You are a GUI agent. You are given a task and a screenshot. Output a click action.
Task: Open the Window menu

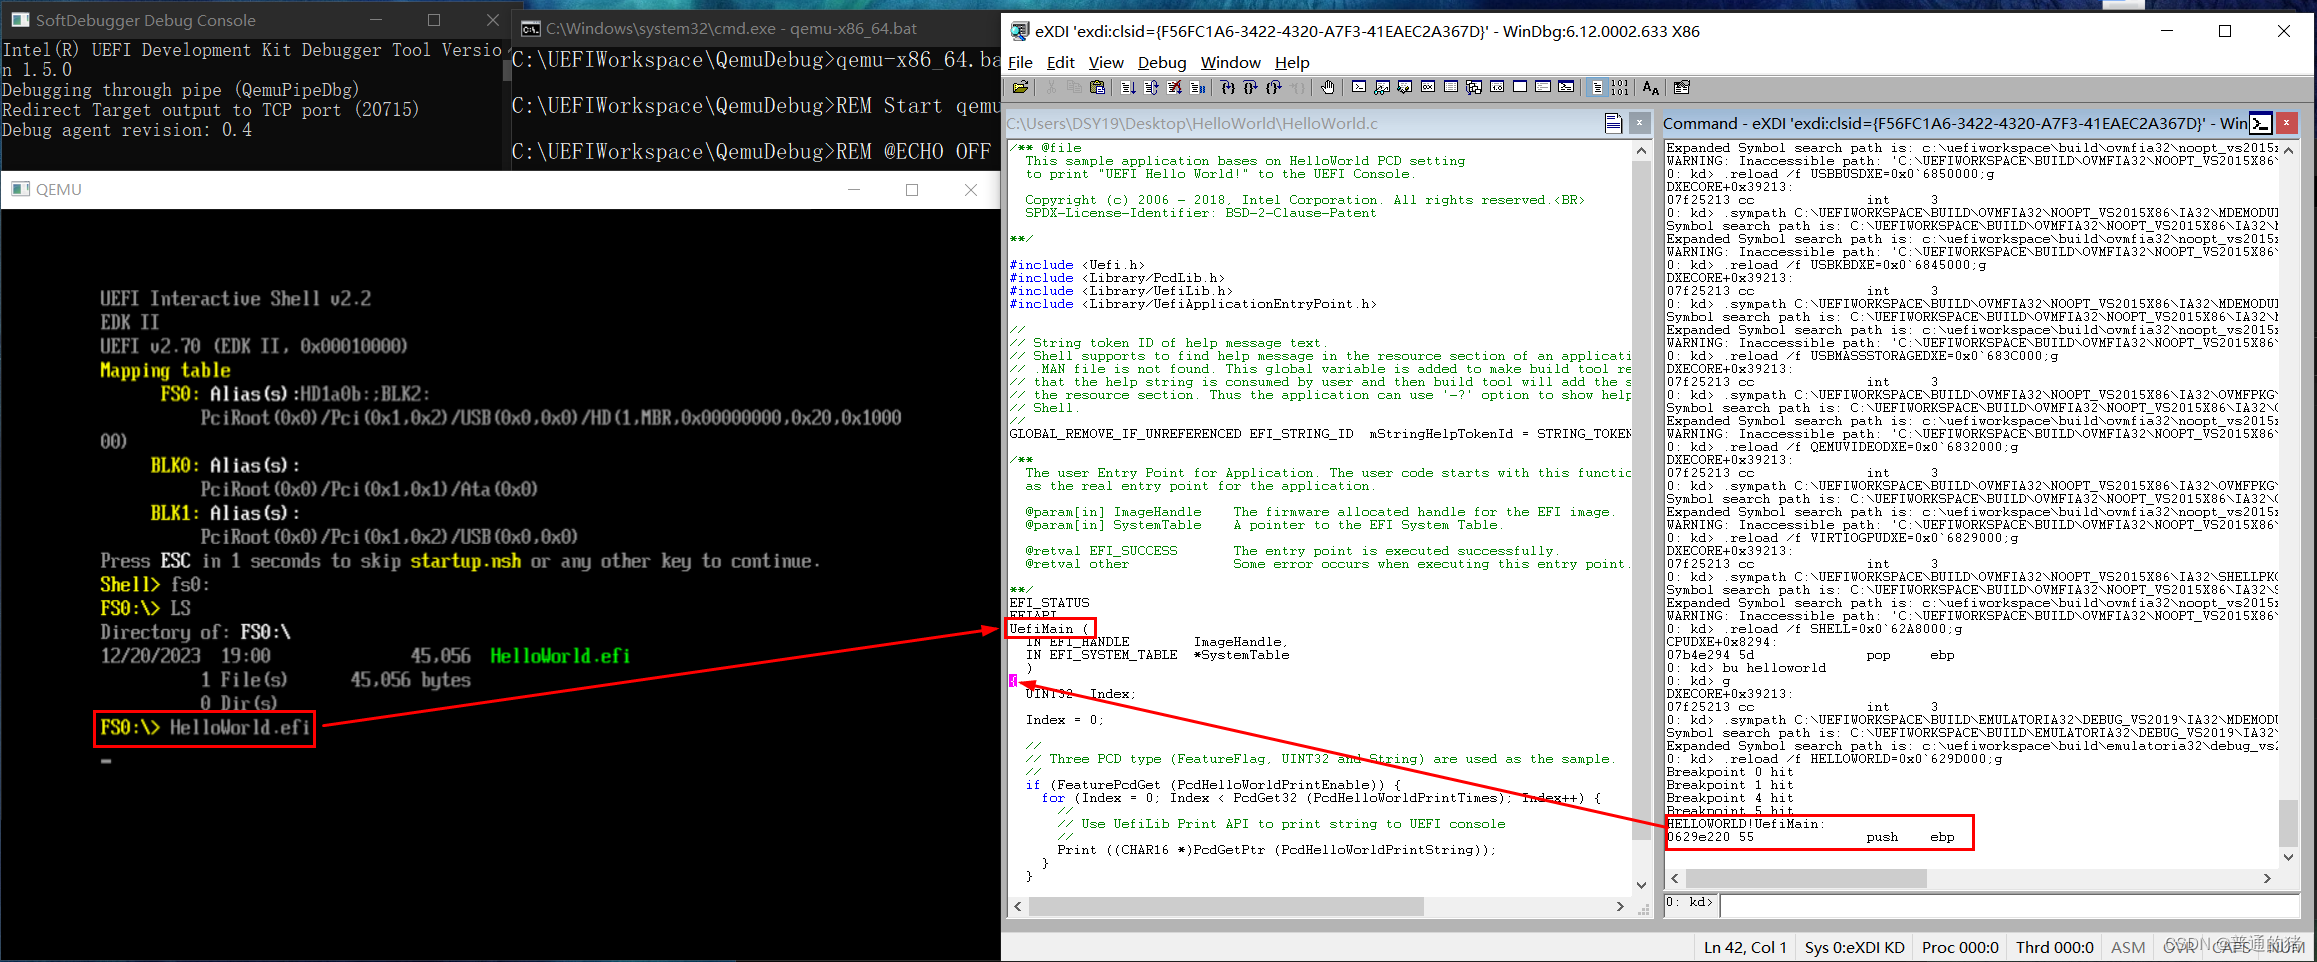click(x=1230, y=62)
